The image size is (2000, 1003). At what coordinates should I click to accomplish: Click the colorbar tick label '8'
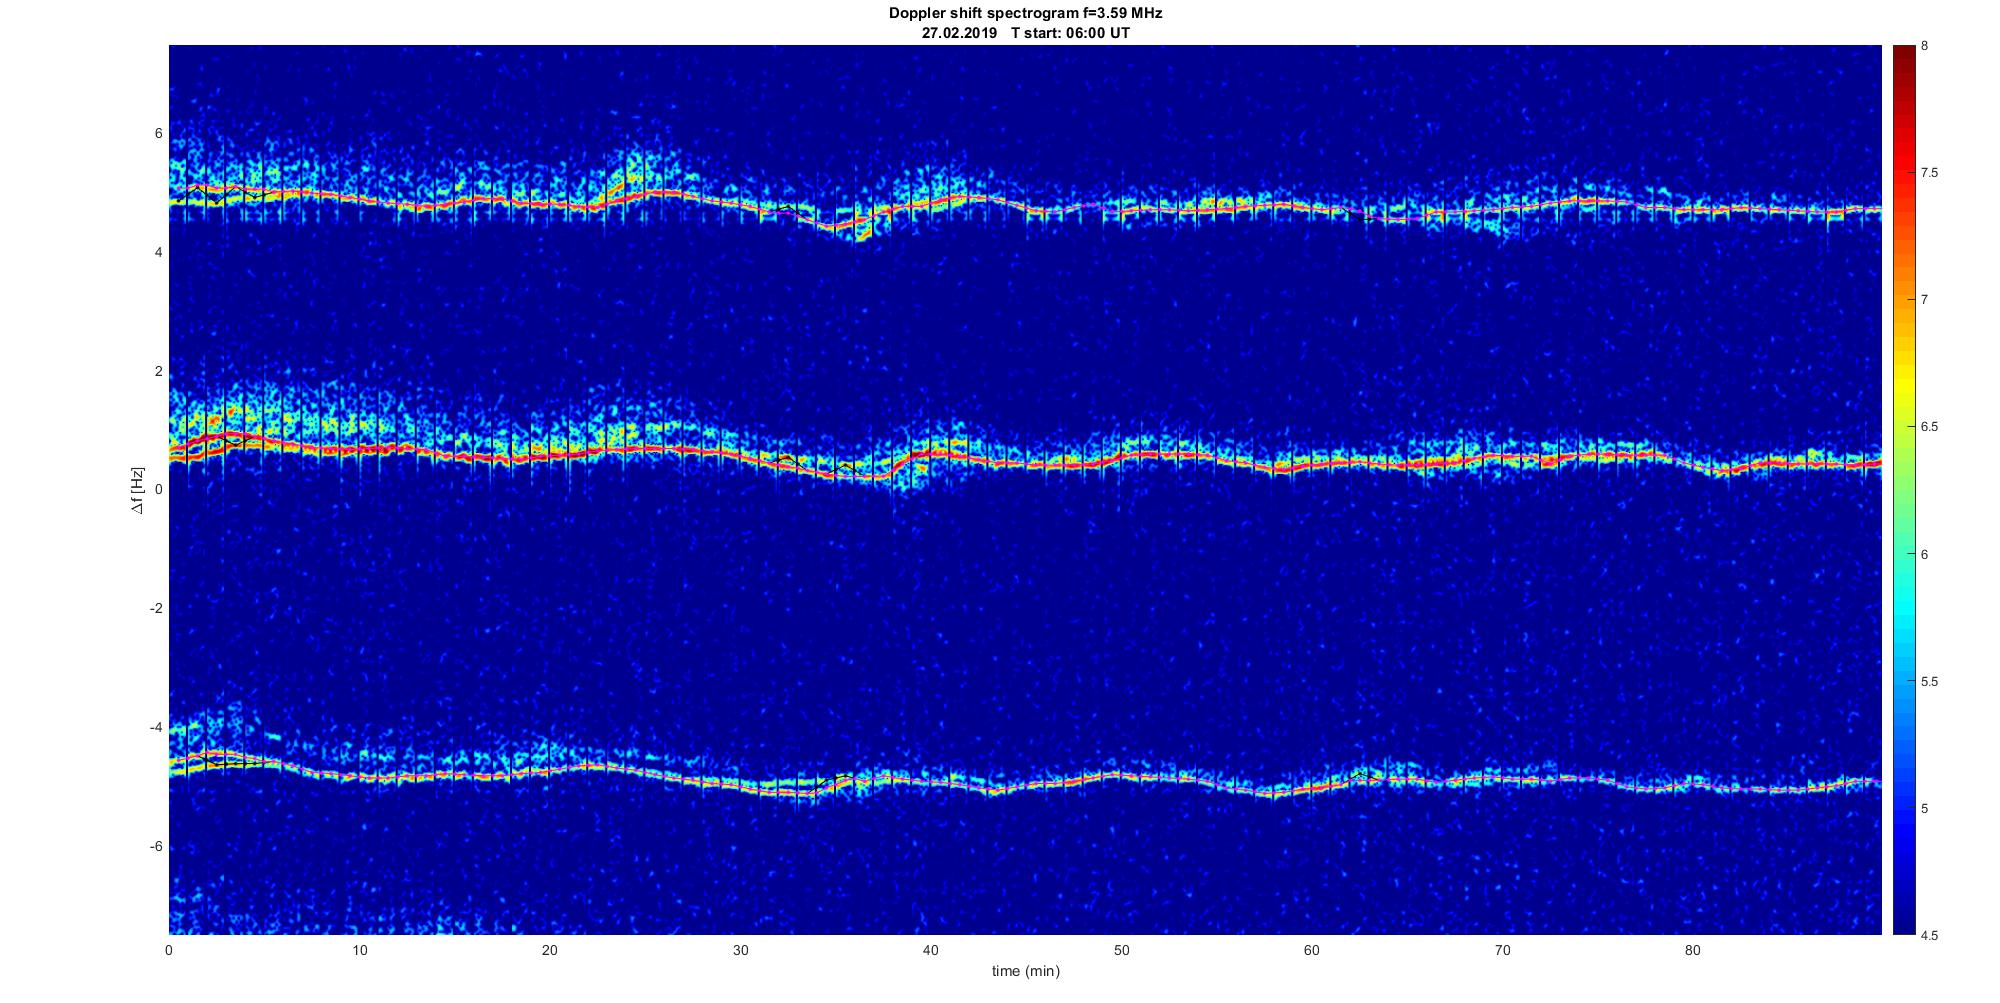[1924, 46]
